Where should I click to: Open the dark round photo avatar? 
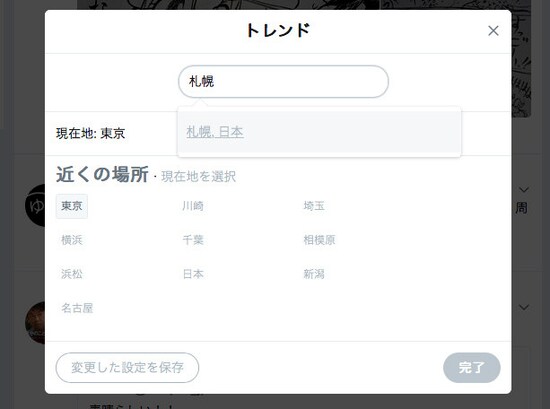pos(35,323)
